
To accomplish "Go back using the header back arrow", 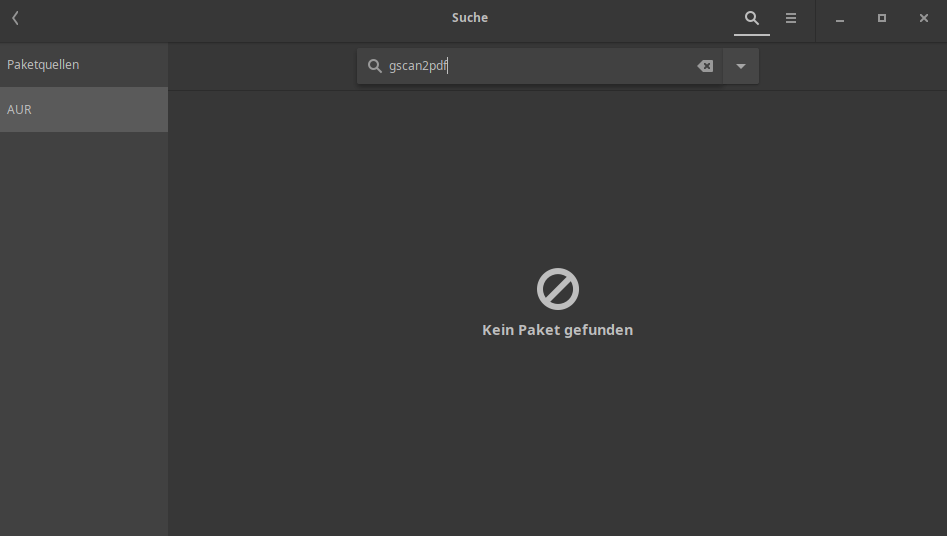I will coord(16,18).
